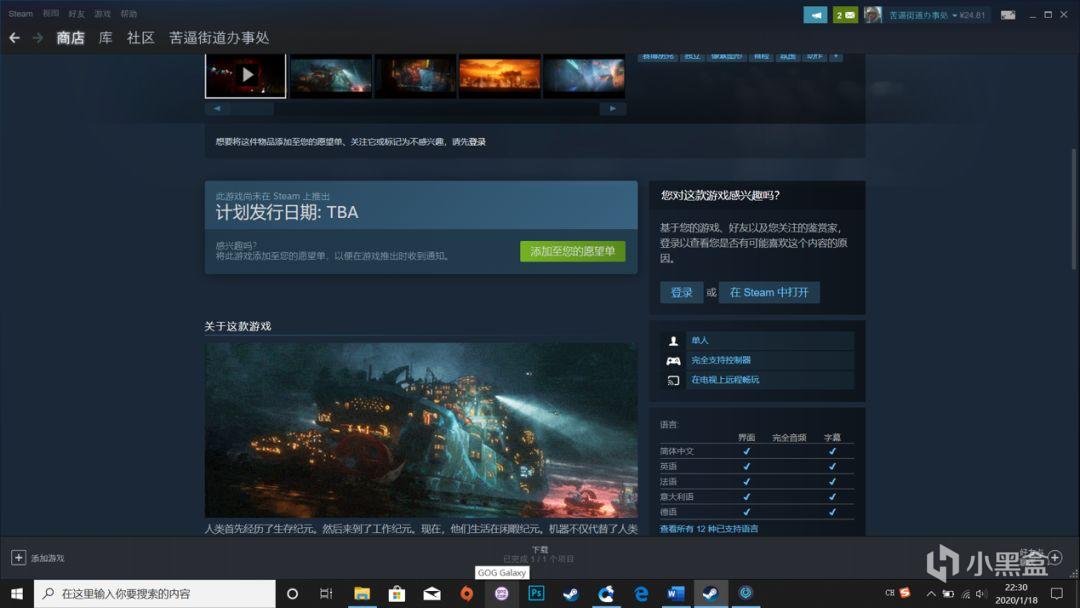Show hidden tray icons with the chevron
1080x608 pixels.
931,594
